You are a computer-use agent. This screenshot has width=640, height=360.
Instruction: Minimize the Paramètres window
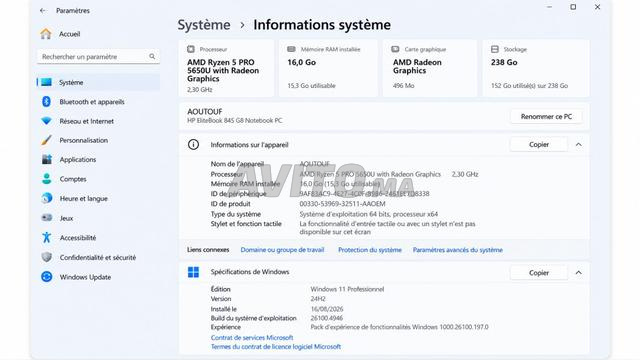549,7
